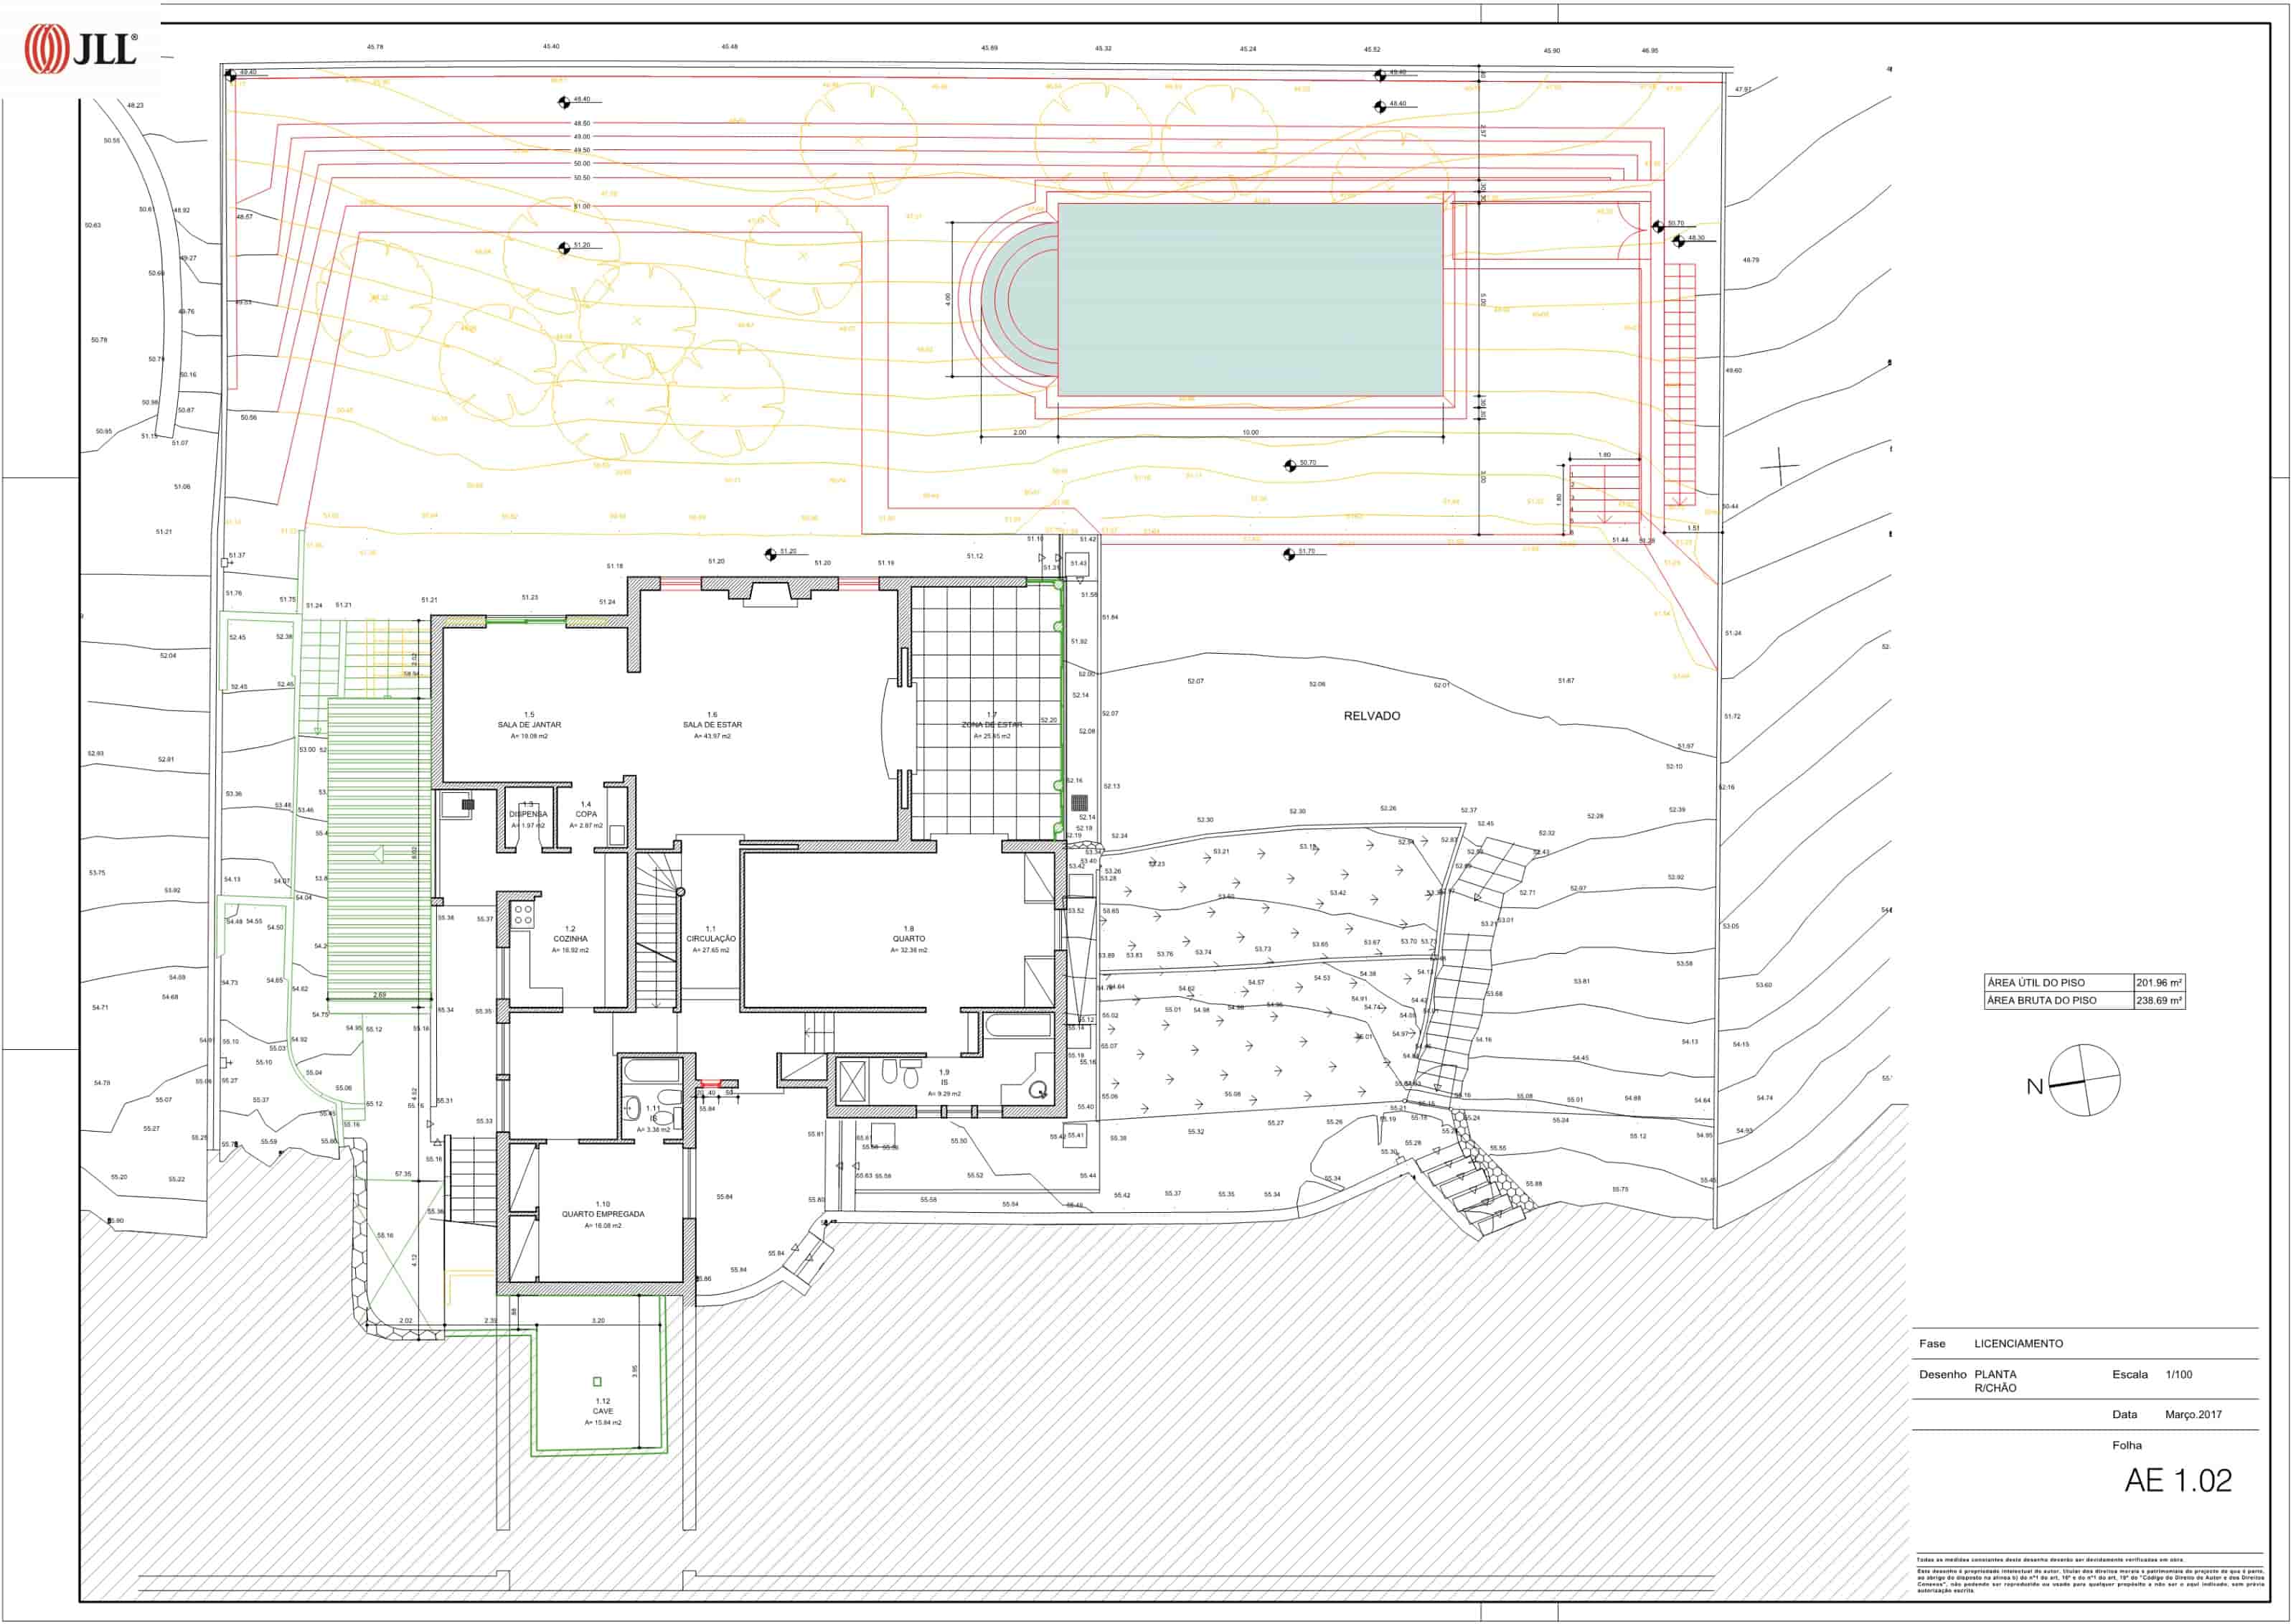Click the COPA room label
This screenshot has width=2296, height=1624.
point(586,814)
